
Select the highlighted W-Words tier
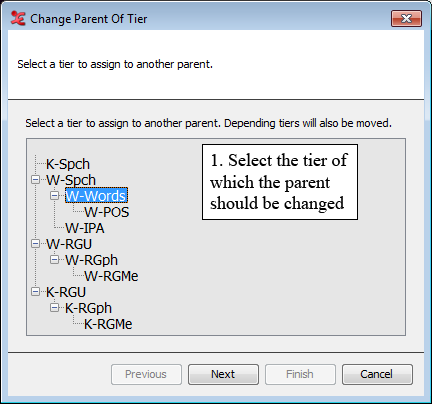point(96,196)
